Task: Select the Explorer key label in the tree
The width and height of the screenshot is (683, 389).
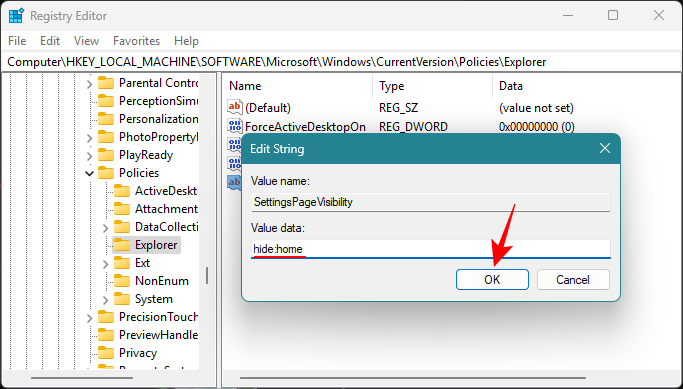Action: click(156, 245)
